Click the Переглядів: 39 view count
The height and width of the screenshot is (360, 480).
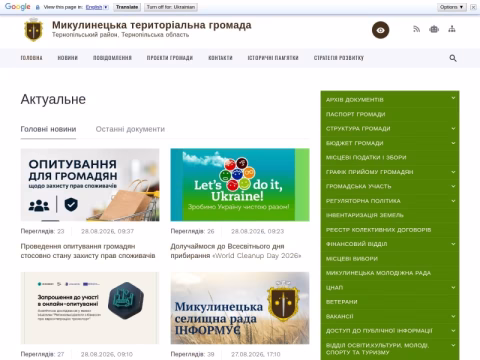(x=192, y=354)
